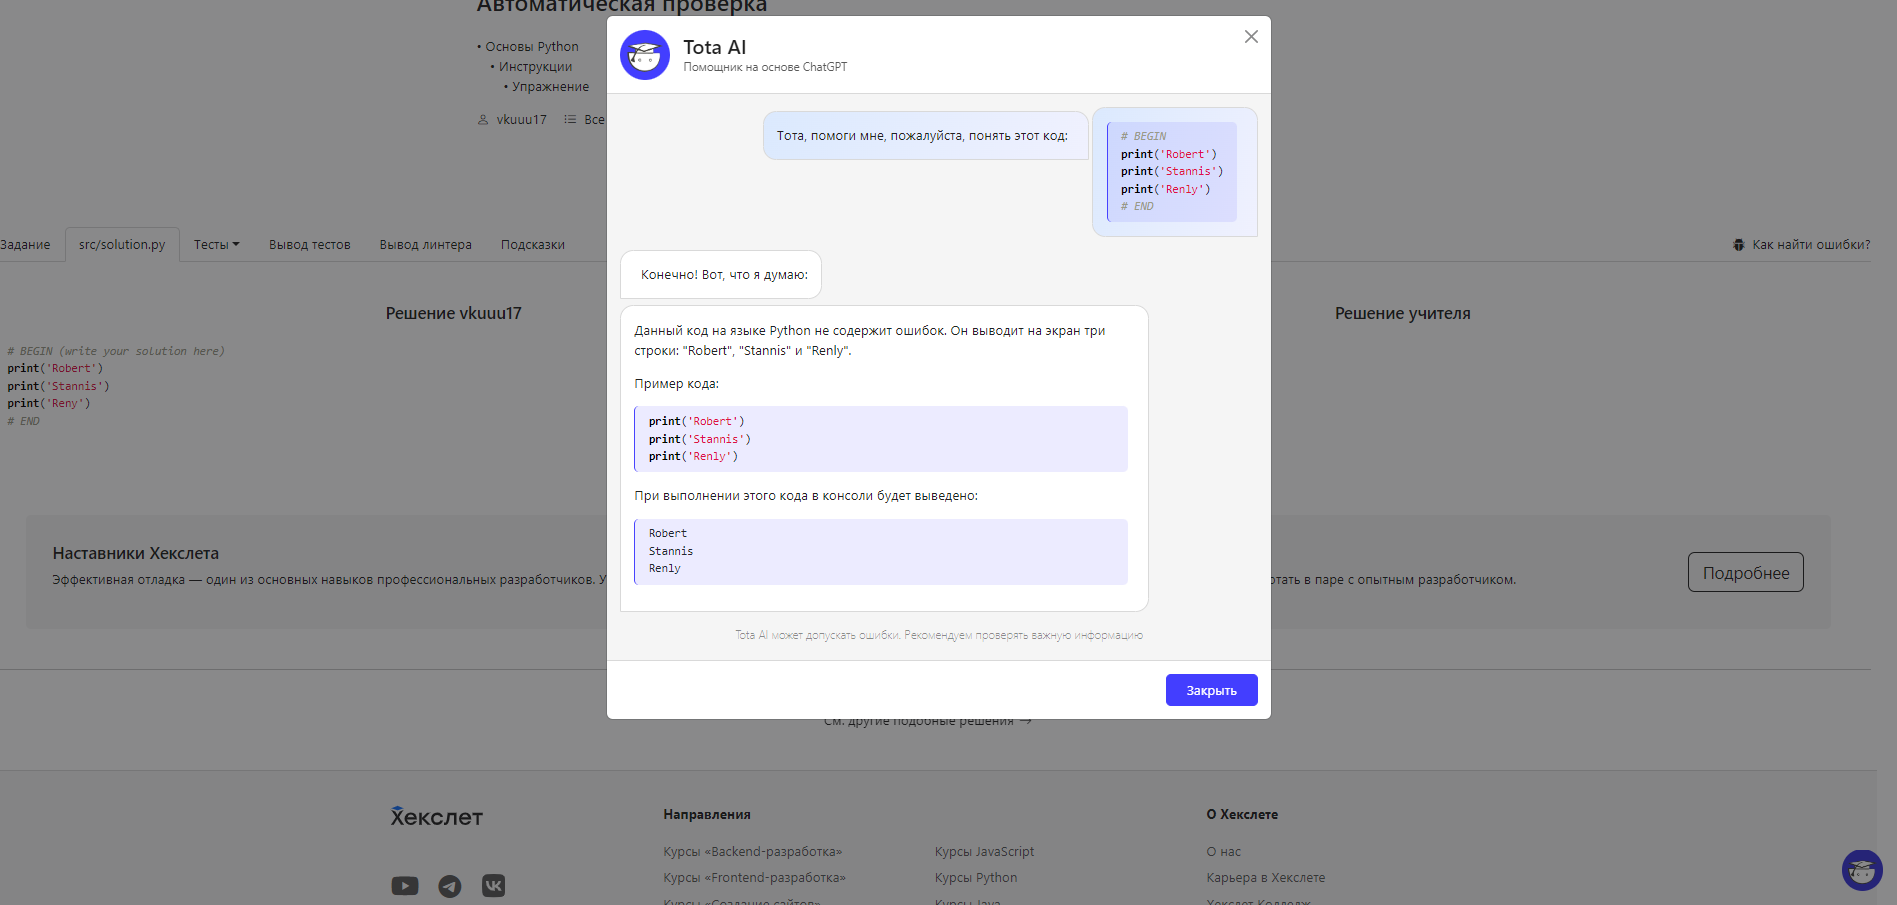Select the src/solution.py tab
The image size is (1897, 905).
[122, 245]
